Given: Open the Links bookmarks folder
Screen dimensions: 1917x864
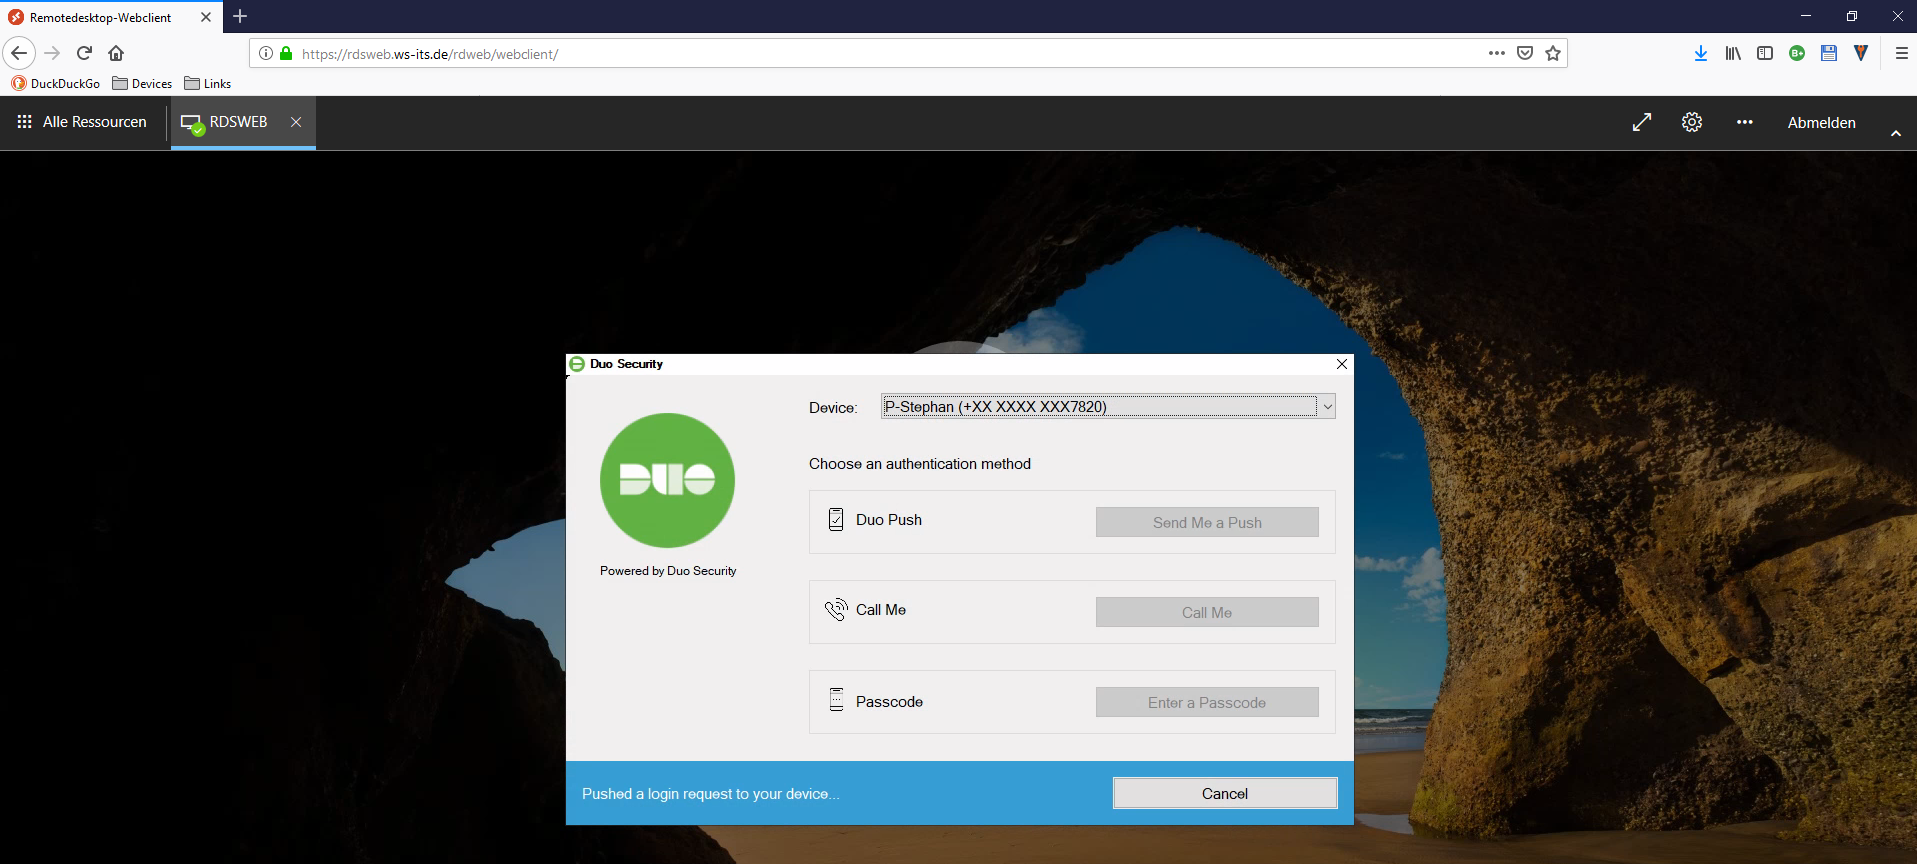Looking at the screenshot, I should [207, 84].
